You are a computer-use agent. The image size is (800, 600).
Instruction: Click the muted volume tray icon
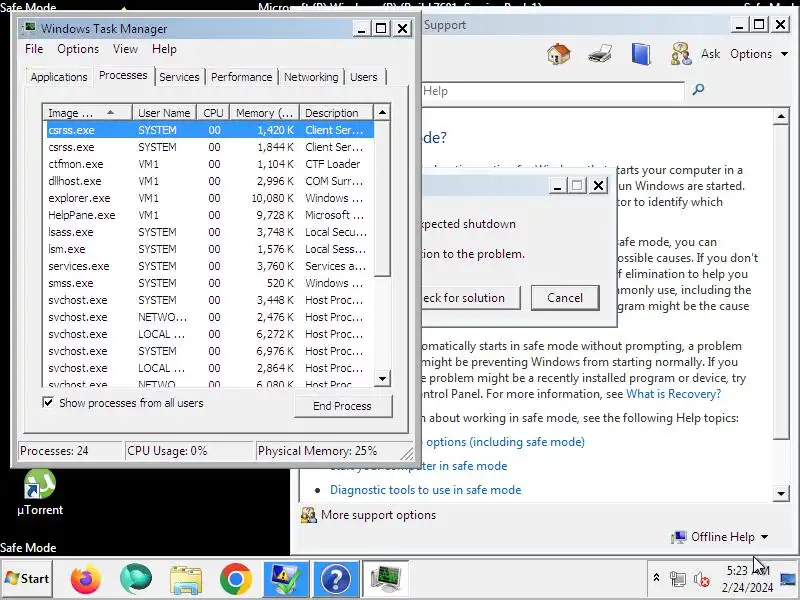click(702, 579)
